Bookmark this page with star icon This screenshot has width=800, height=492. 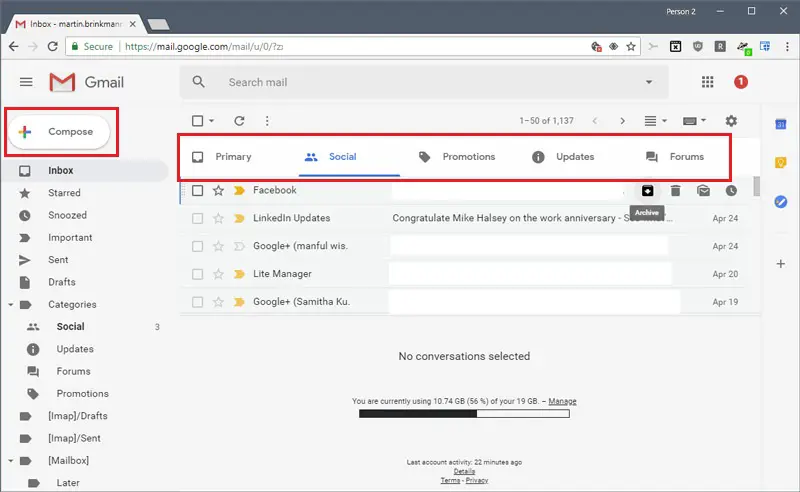tap(631, 46)
